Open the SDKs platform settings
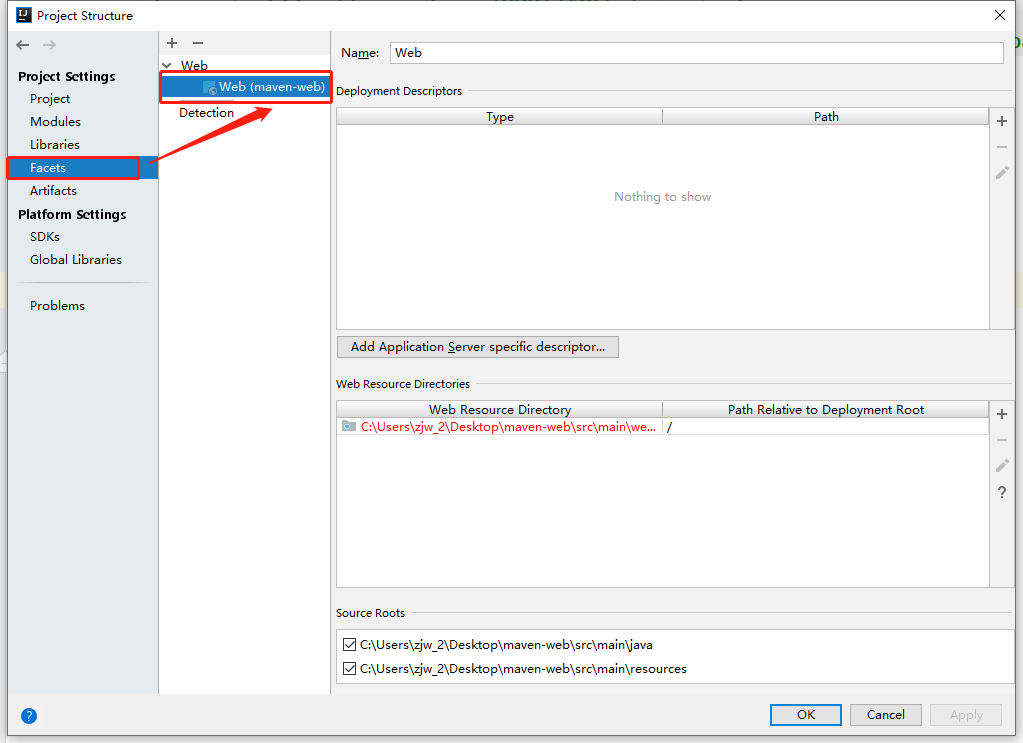This screenshot has width=1023, height=743. pyautogui.click(x=45, y=237)
